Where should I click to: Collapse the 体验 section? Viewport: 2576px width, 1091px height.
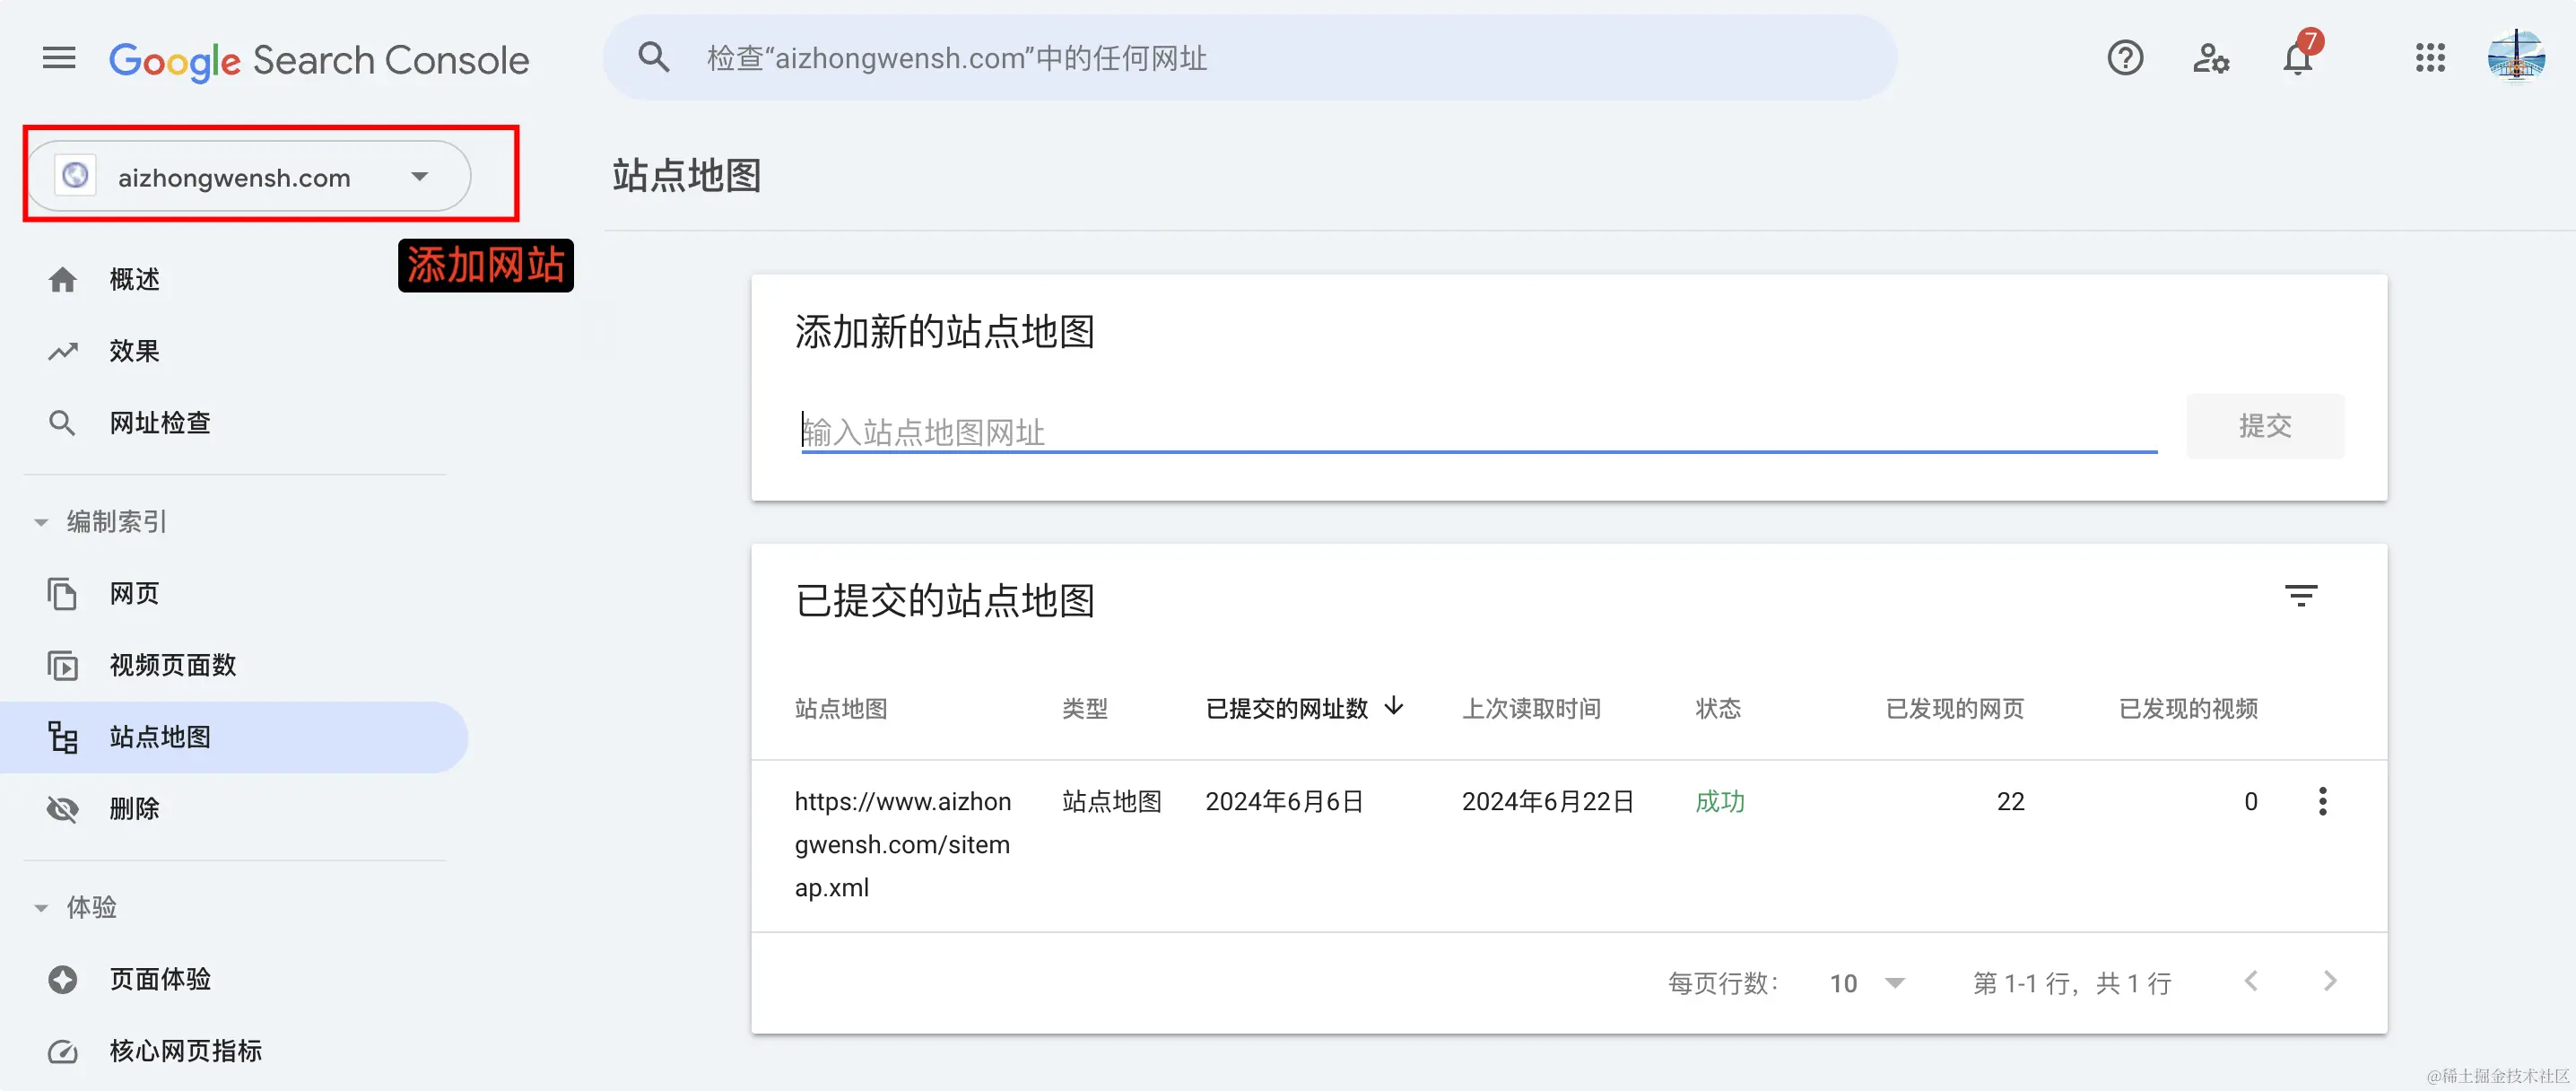(x=41, y=908)
